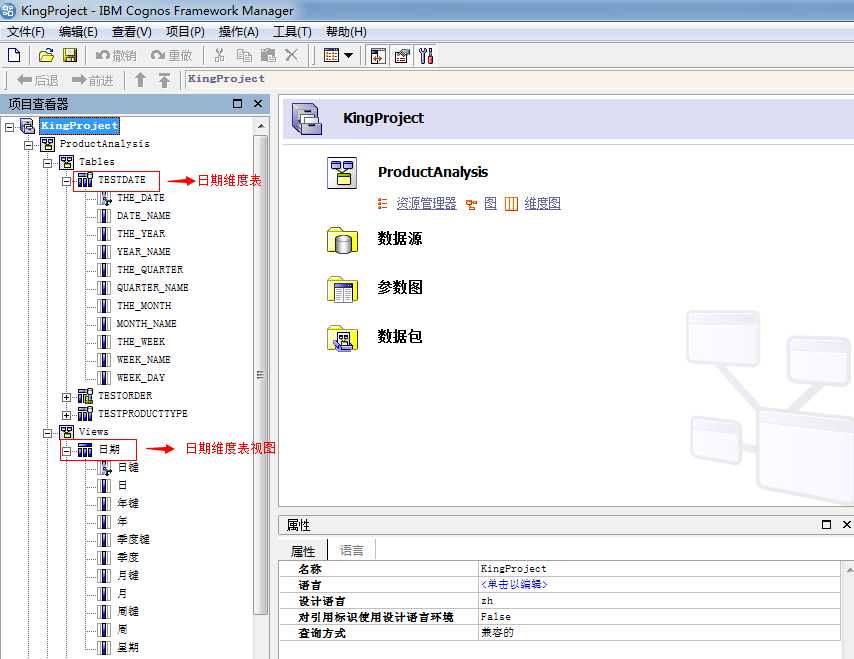Screen dimensions: 854x659
Task: Collapse the 日期 view query subject
Action: coord(66,451)
